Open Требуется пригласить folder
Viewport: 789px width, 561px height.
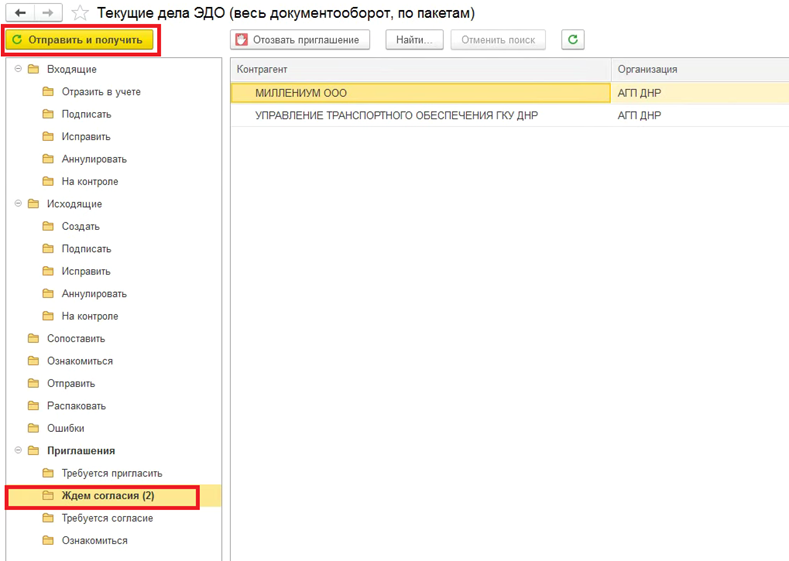click(112, 473)
